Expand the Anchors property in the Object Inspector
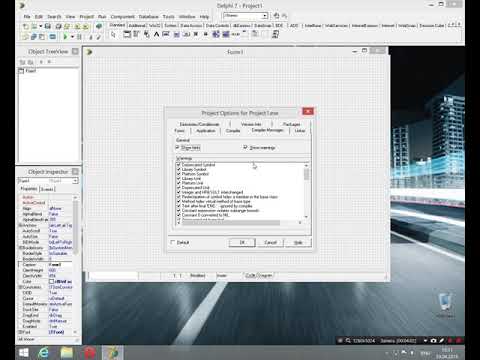 pos(20,225)
